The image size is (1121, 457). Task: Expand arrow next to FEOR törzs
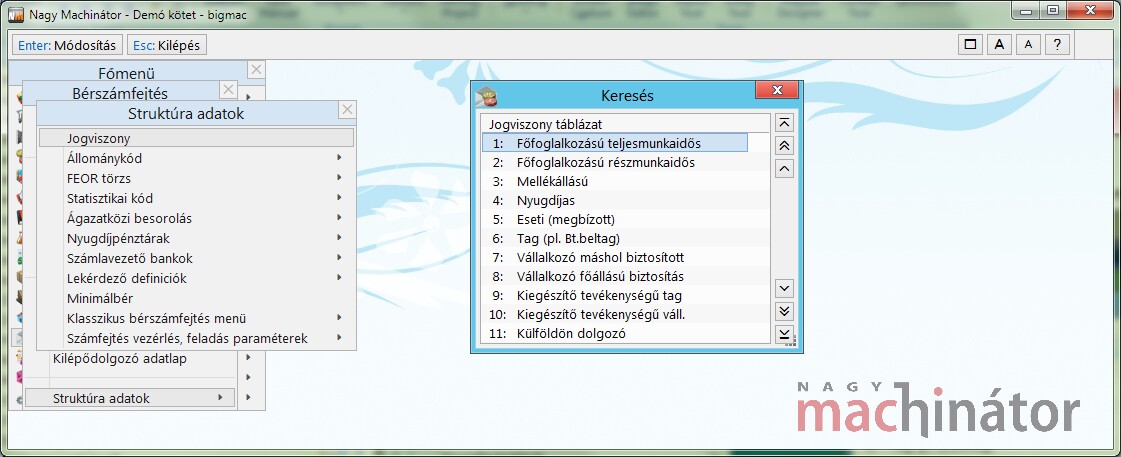[x=340, y=177]
